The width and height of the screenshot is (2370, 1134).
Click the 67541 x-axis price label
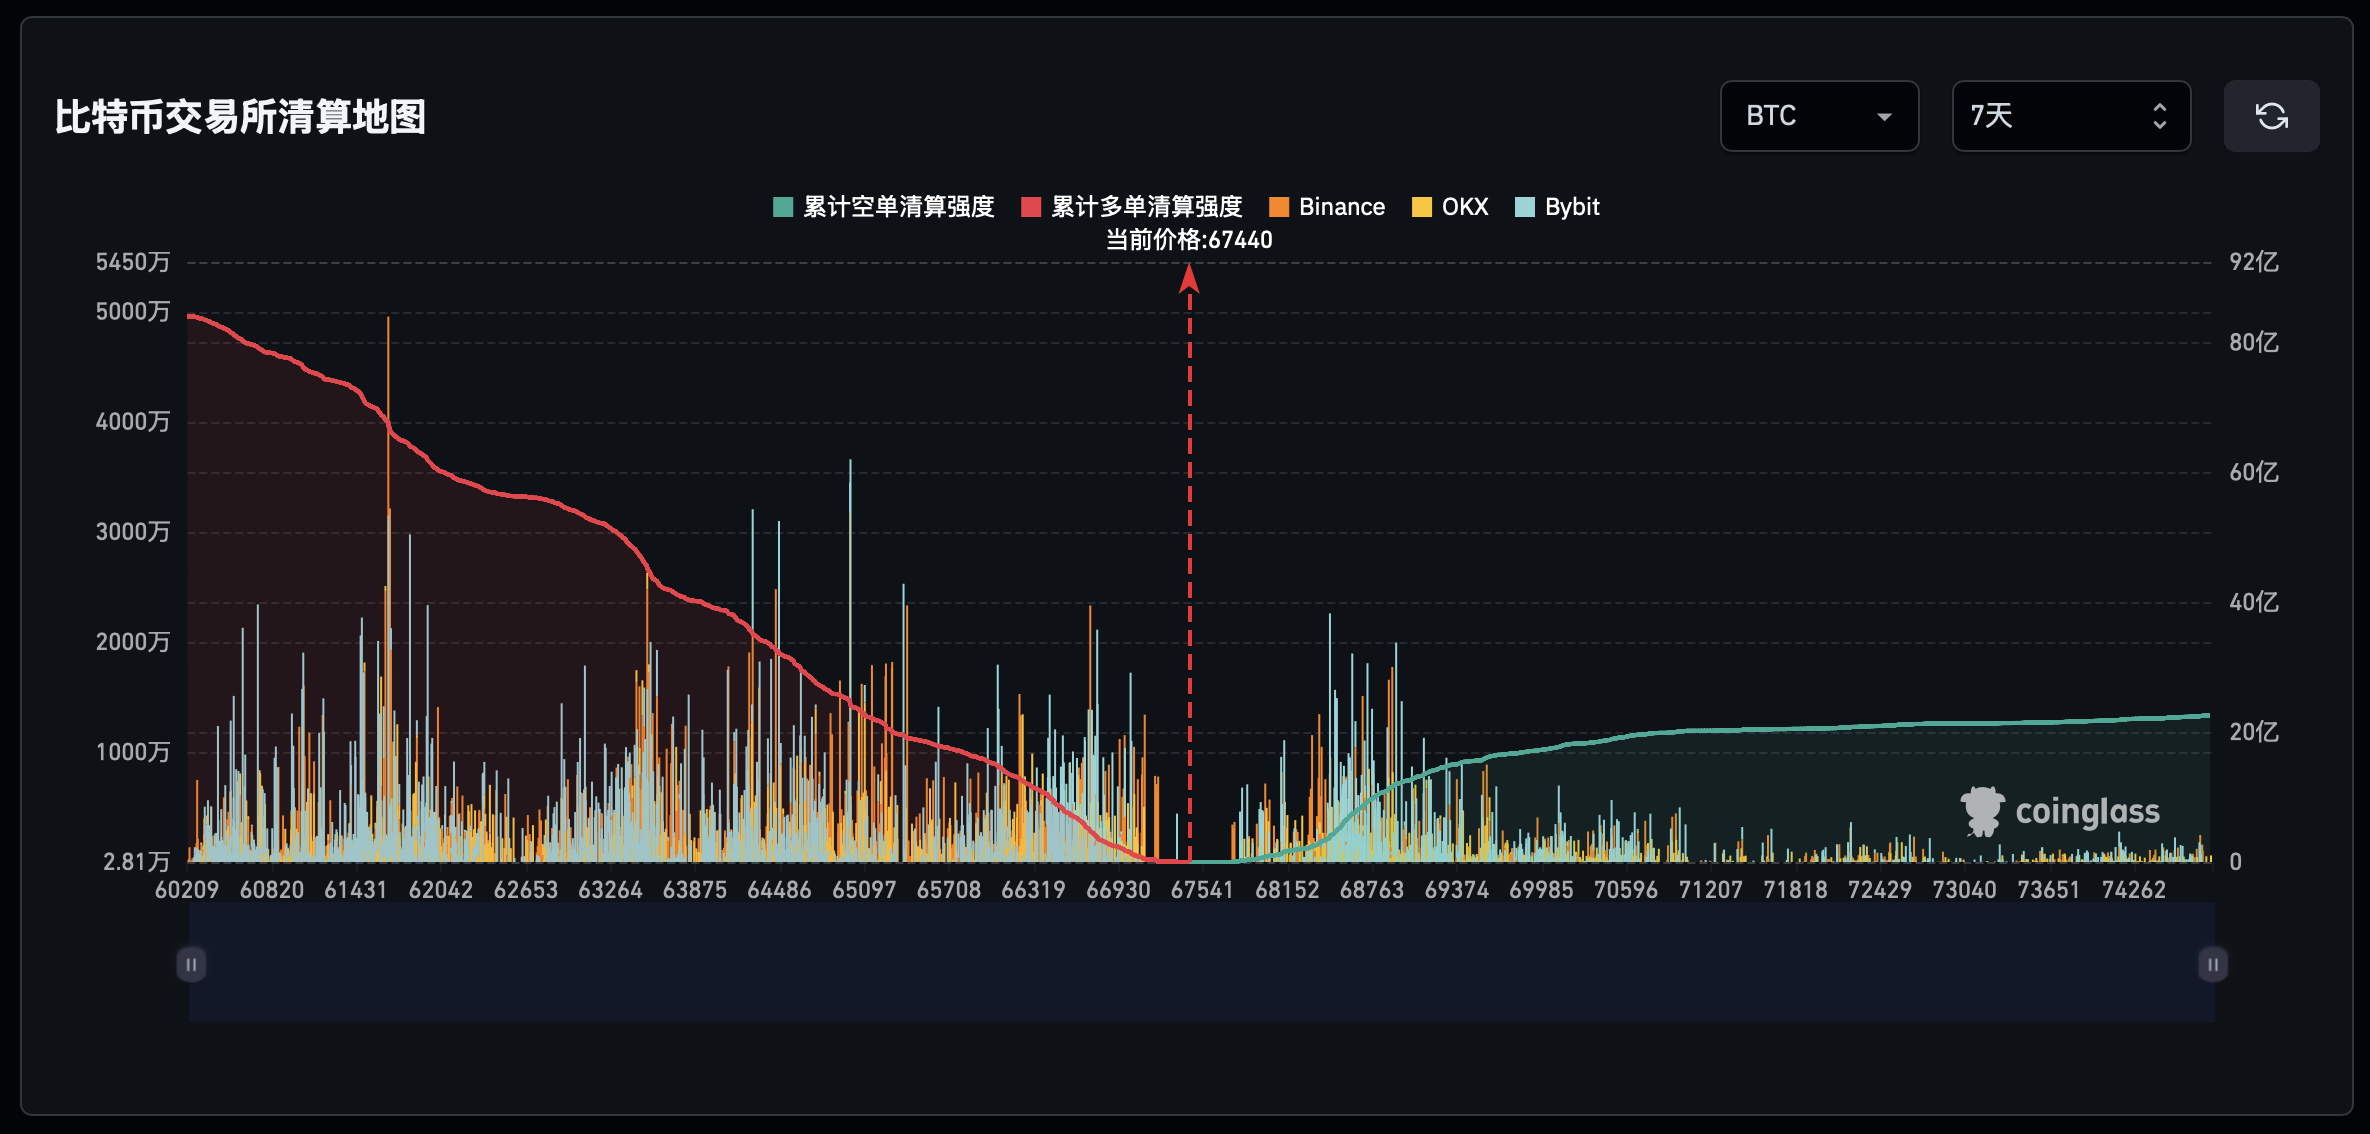point(1202,890)
